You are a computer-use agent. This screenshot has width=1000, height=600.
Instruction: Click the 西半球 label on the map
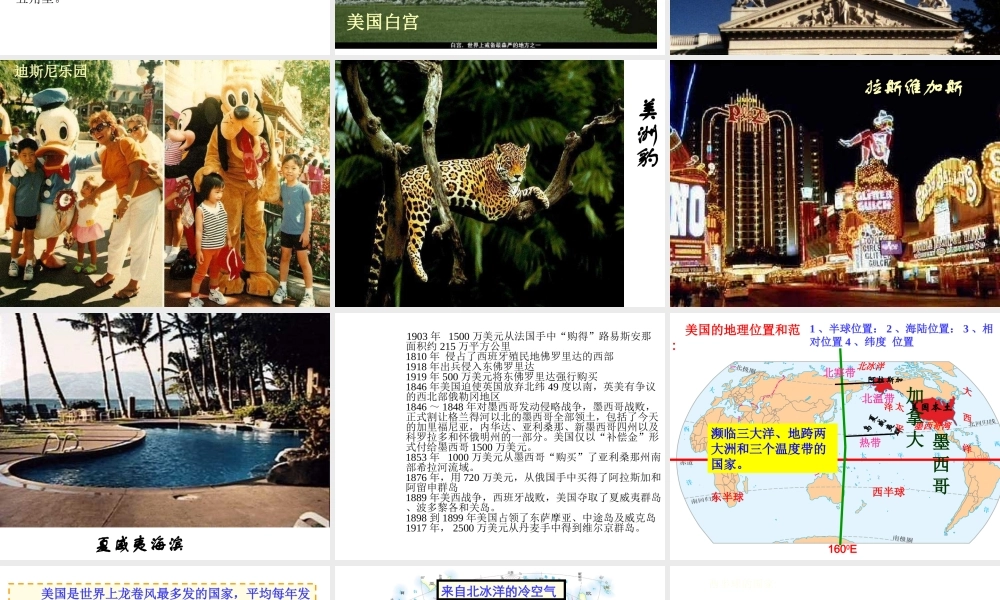pyautogui.click(x=888, y=492)
